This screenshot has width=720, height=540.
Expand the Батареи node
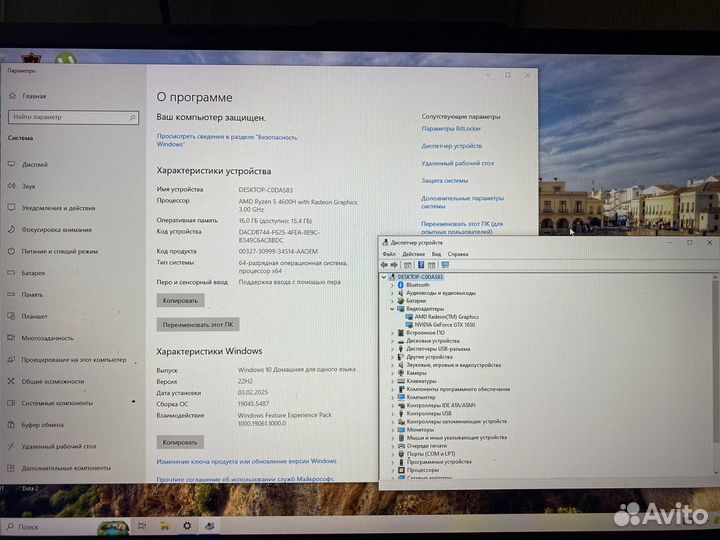(x=392, y=301)
